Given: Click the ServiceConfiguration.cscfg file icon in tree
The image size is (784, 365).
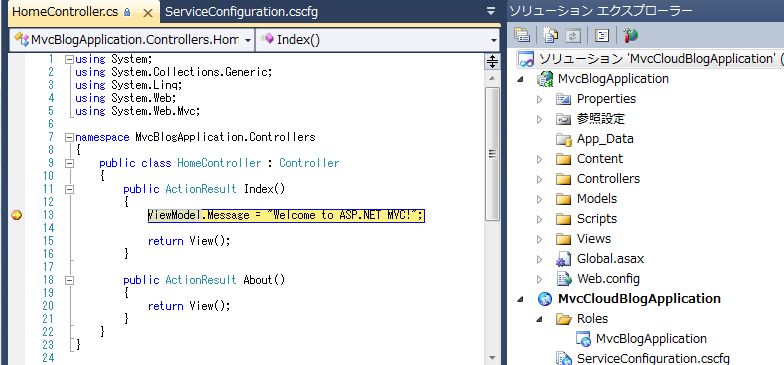Looking at the screenshot, I should (x=564, y=358).
